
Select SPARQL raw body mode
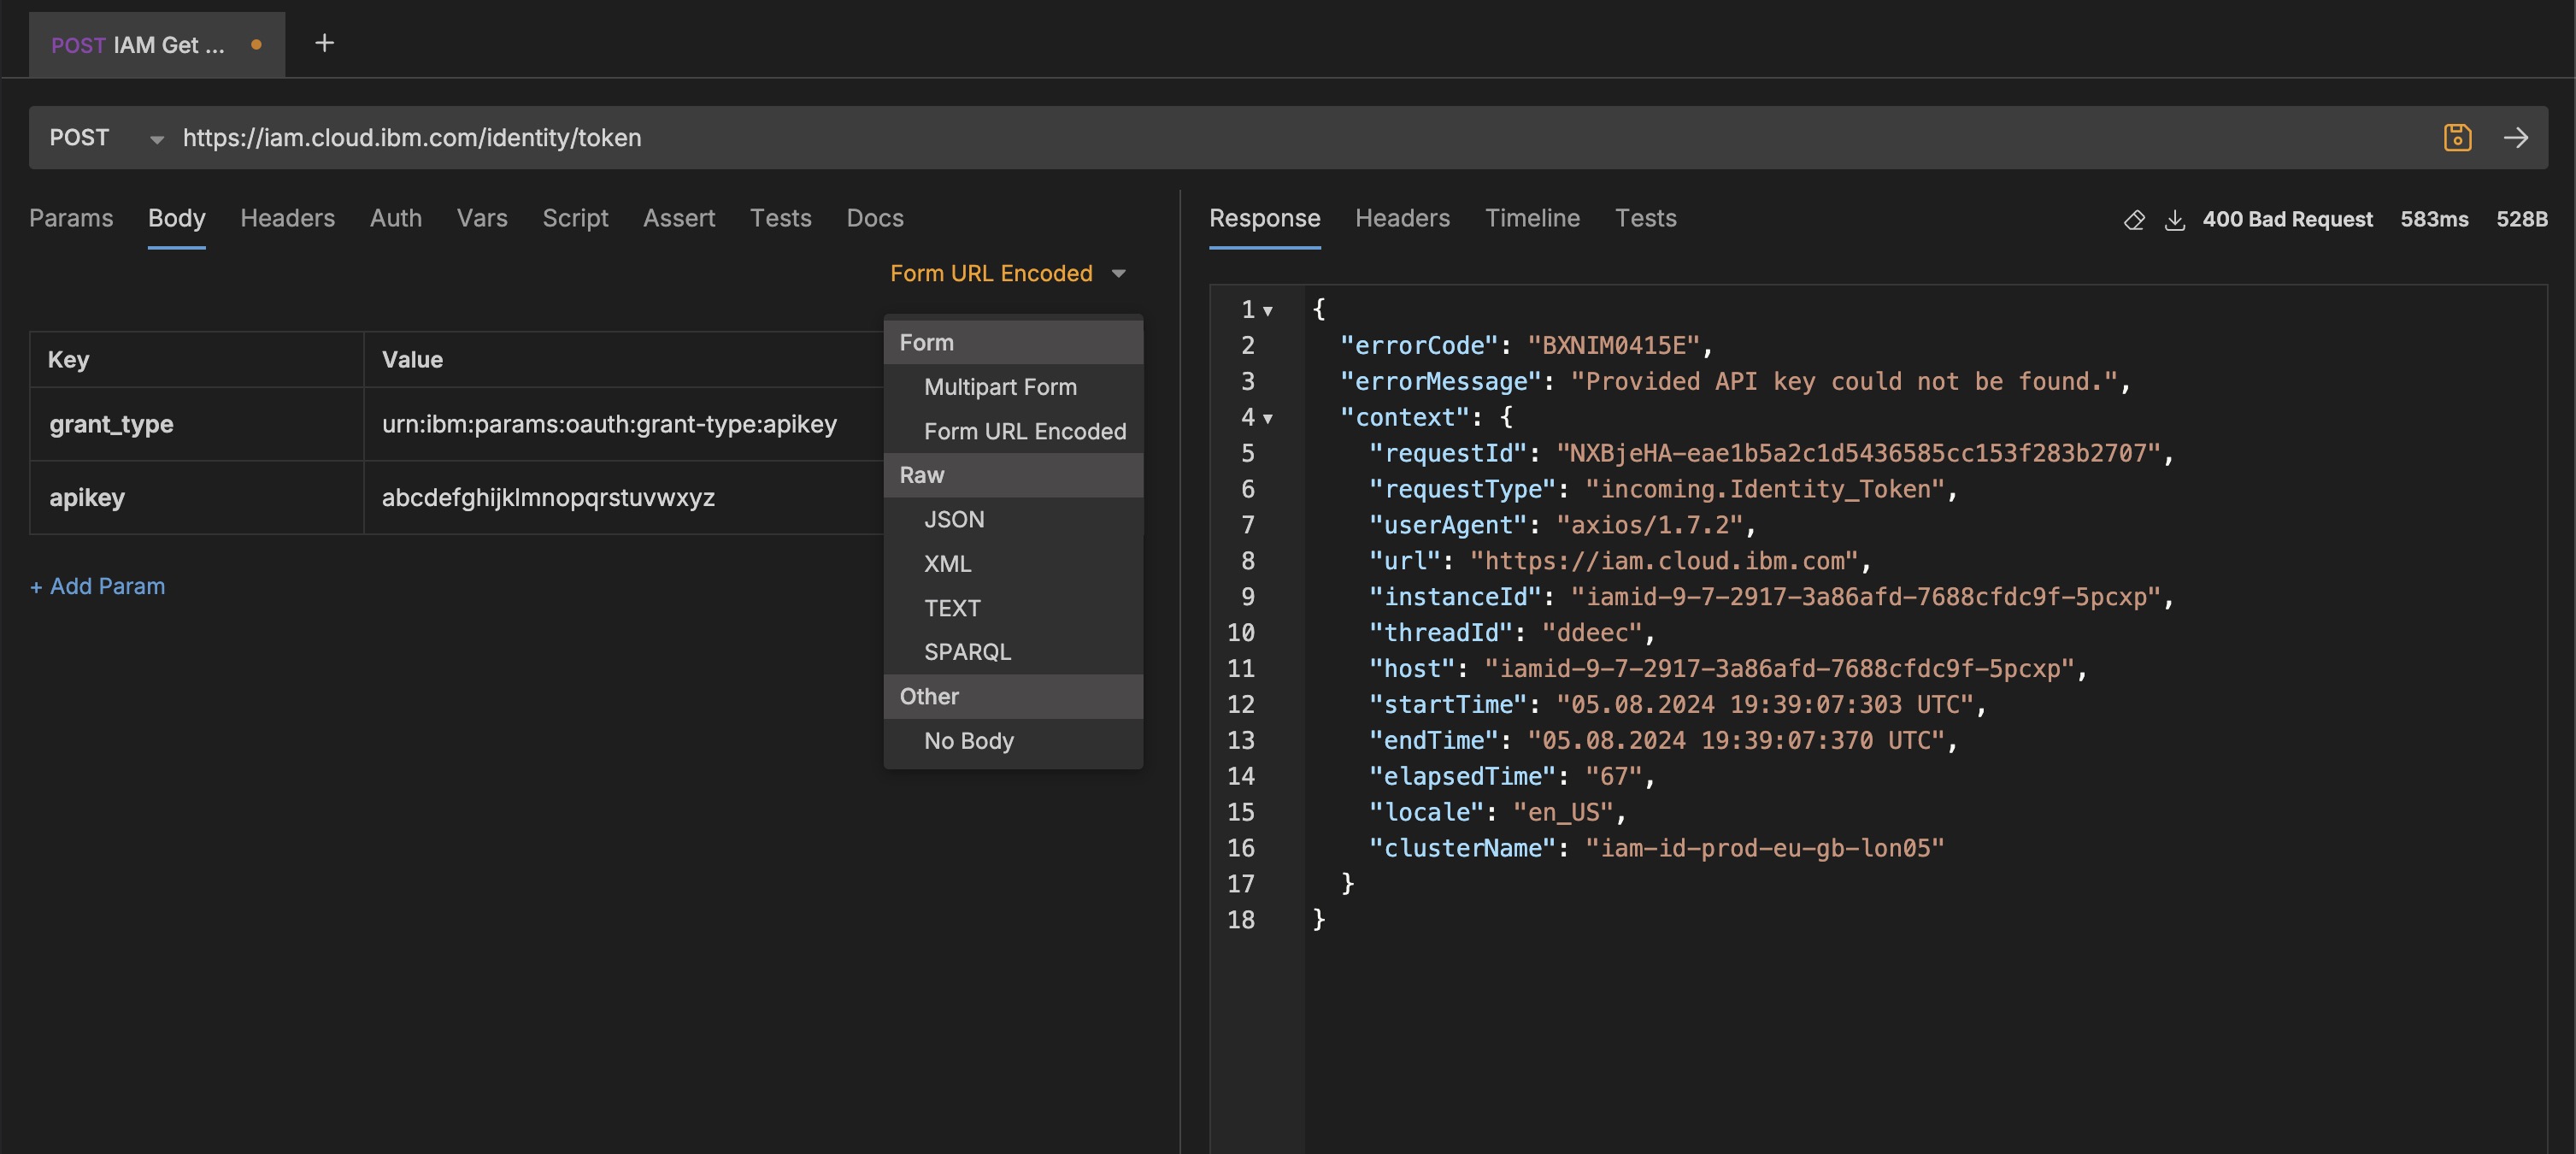click(x=1013, y=652)
